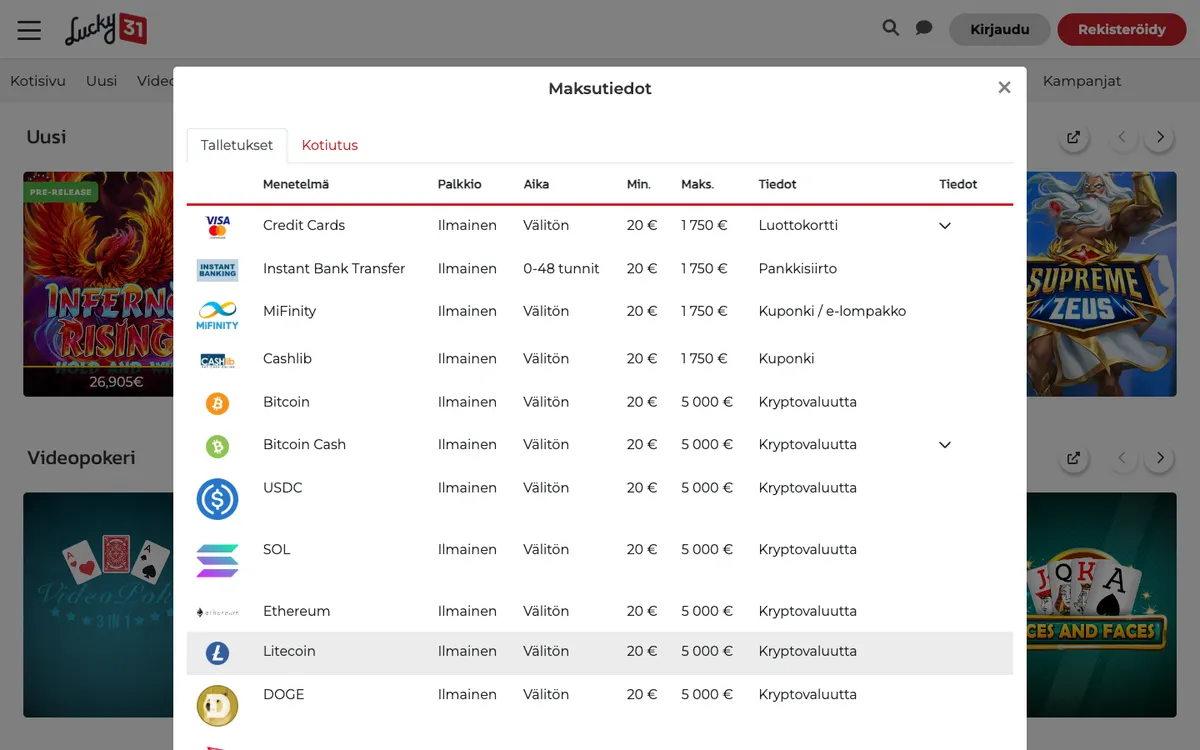
Task: Click the MiFinity infinity logo
Action: 217,314
